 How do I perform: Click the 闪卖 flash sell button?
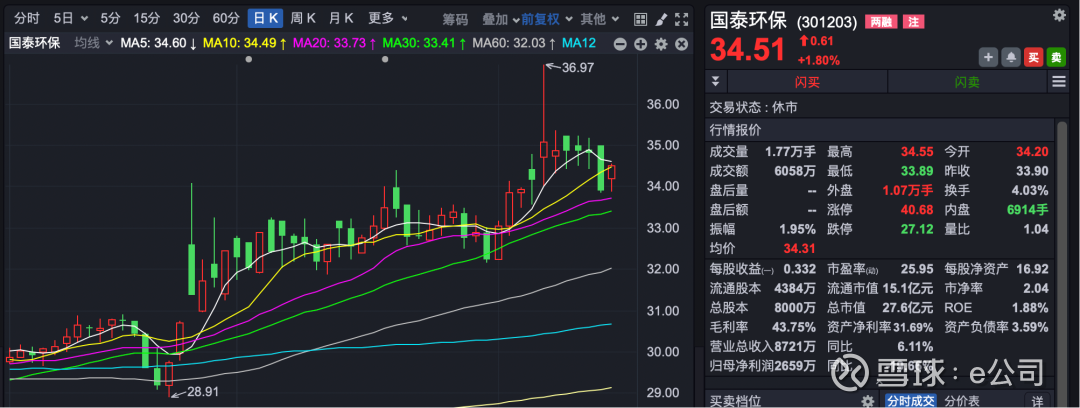click(x=967, y=82)
